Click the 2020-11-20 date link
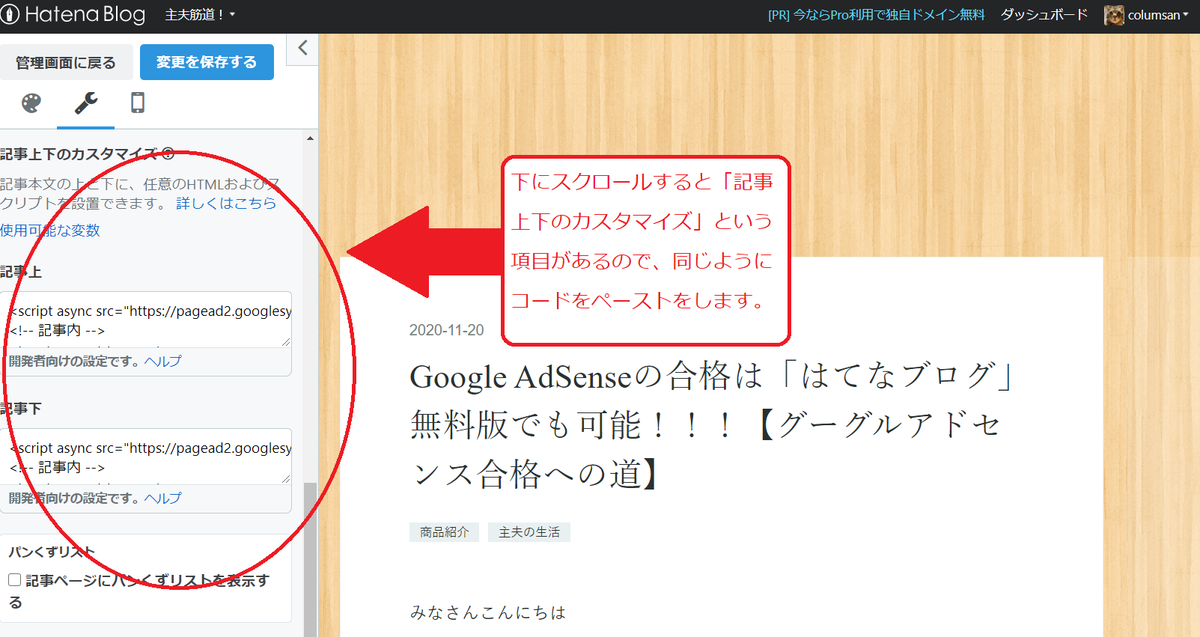Screen dimensions: 1200x637 click(x=446, y=331)
